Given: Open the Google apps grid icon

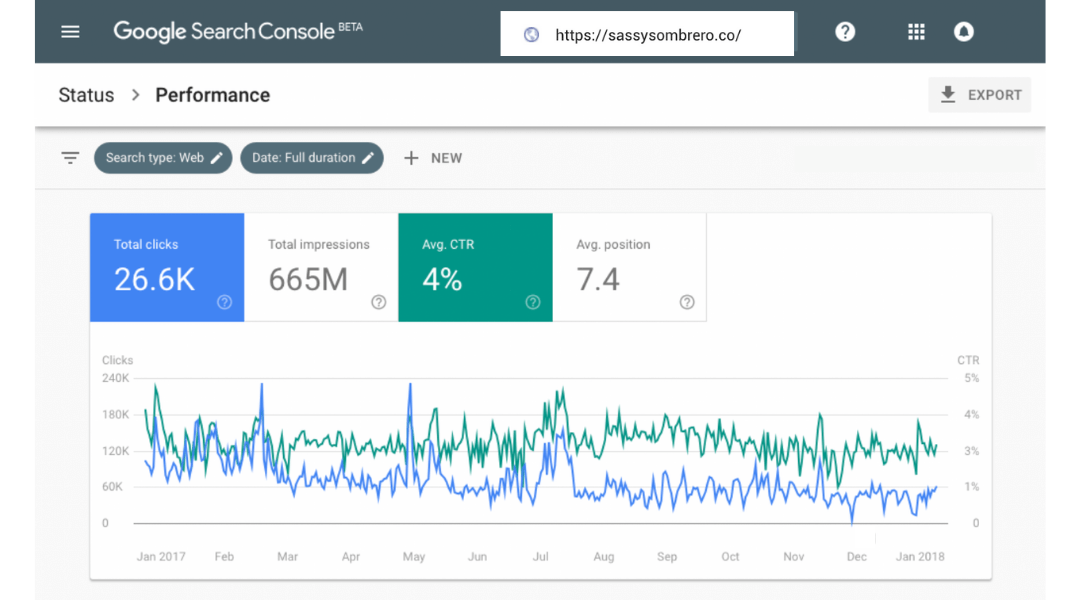Looking at the screenshot, I should [916, 32].
